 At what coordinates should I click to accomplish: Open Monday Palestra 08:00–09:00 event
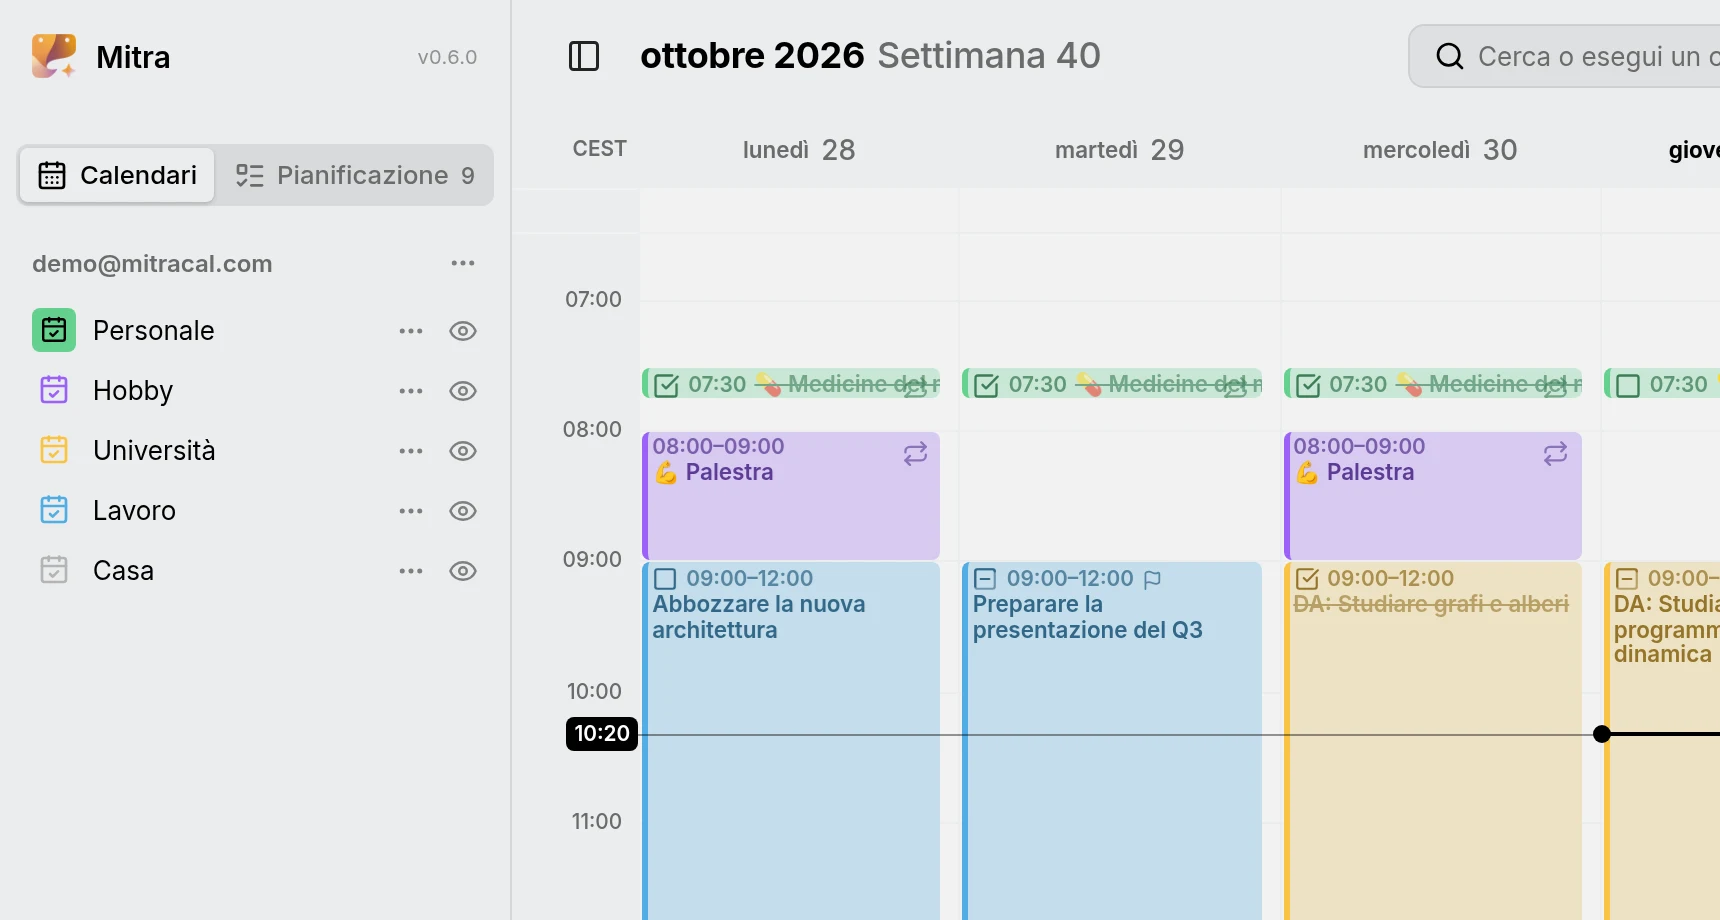(x=790, y=496)
